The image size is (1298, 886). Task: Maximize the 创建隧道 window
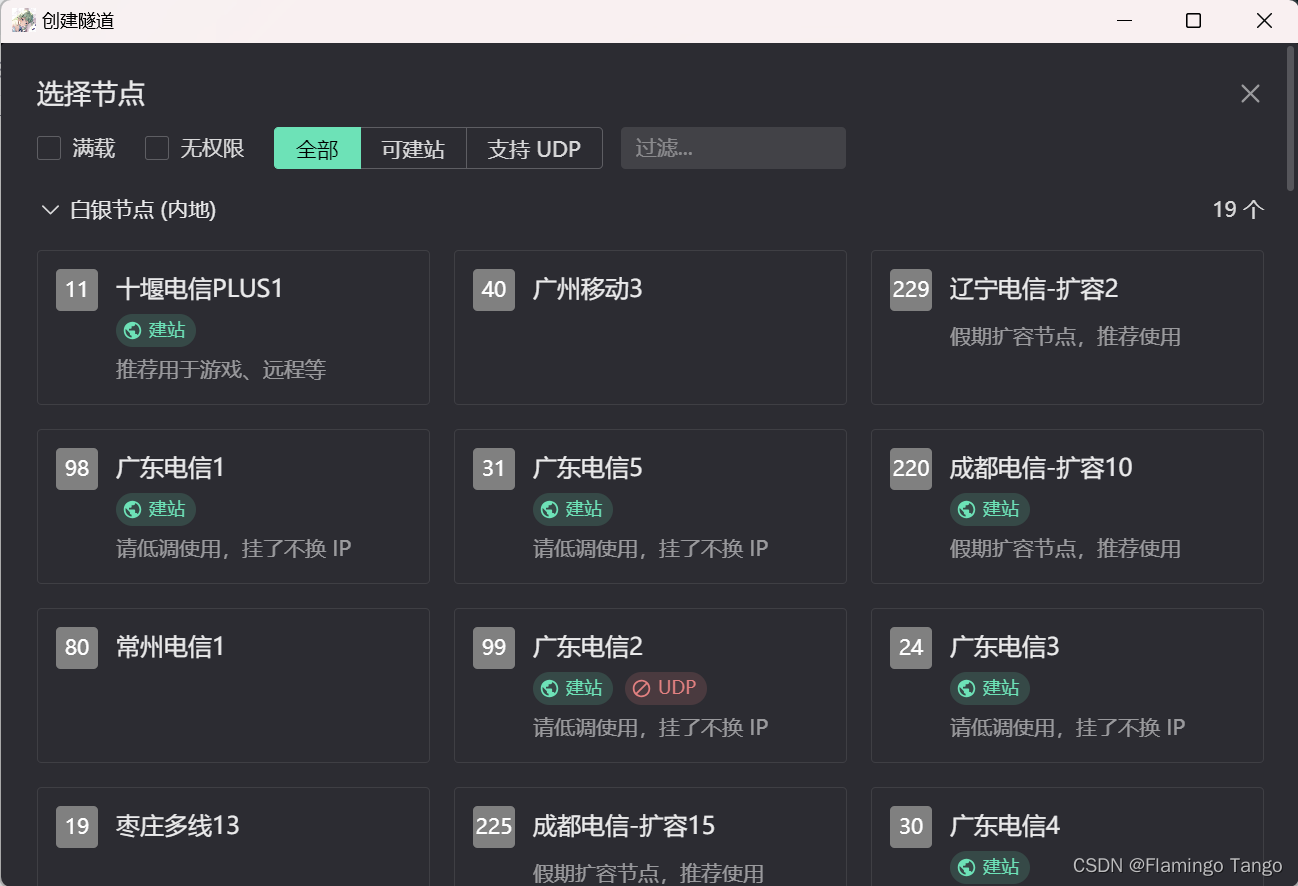(1193, 20)
